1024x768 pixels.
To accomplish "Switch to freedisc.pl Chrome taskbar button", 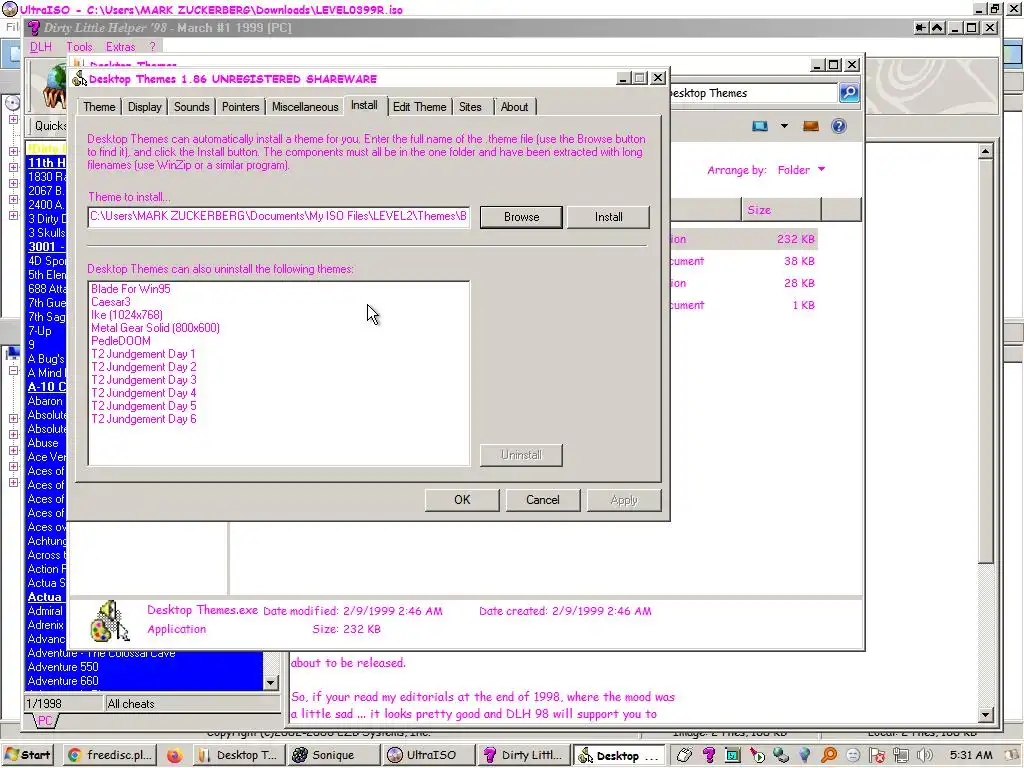I will [x=110, y=755].
